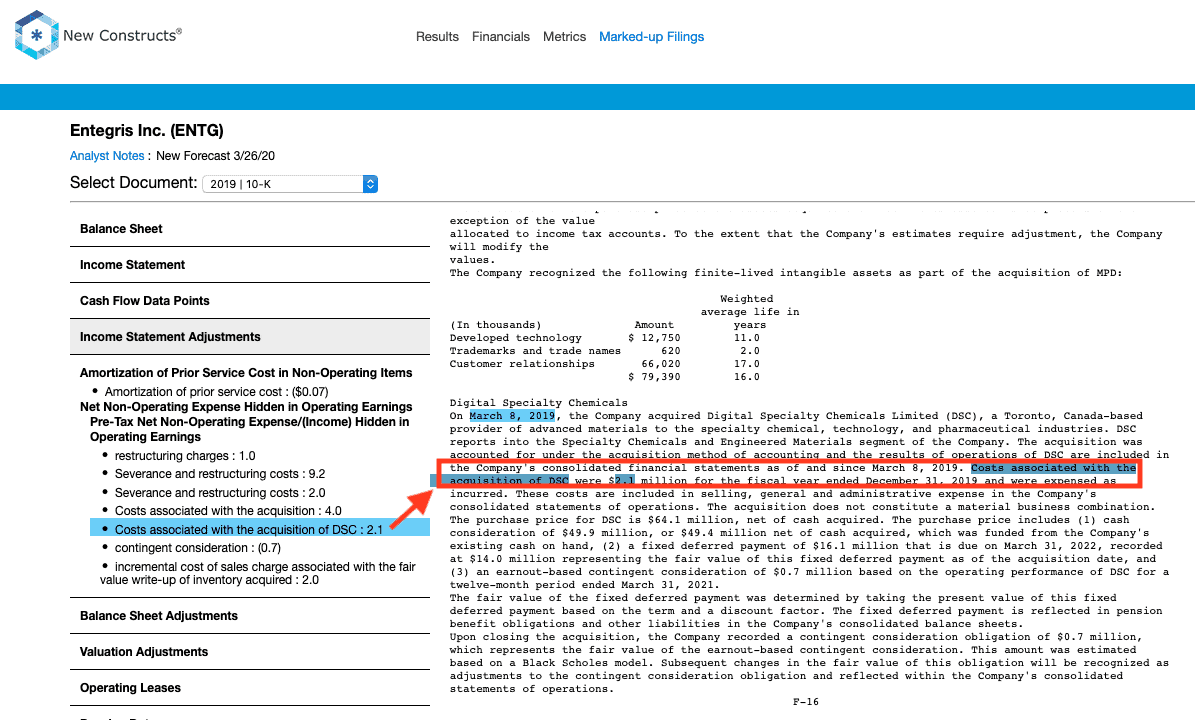Click the New Constructs brand name text
Image resolution: width=1195 pixels, height=720 pixels.
pyautogui.click(x=122, y=35)
